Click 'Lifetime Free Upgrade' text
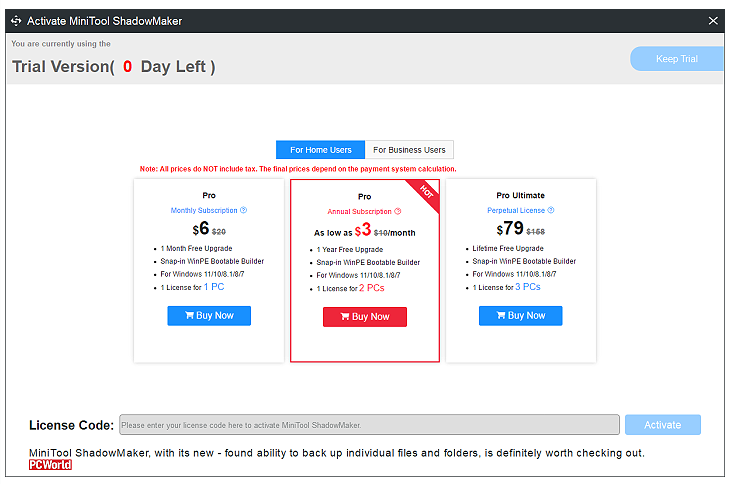Image resolution: width=731 pixels, height=484 pixels. (508, 249)
